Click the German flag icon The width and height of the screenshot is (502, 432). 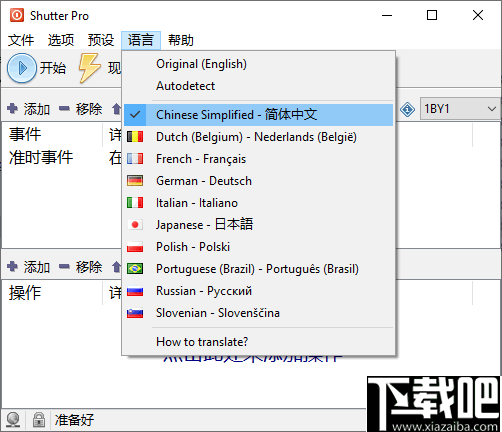135,181
